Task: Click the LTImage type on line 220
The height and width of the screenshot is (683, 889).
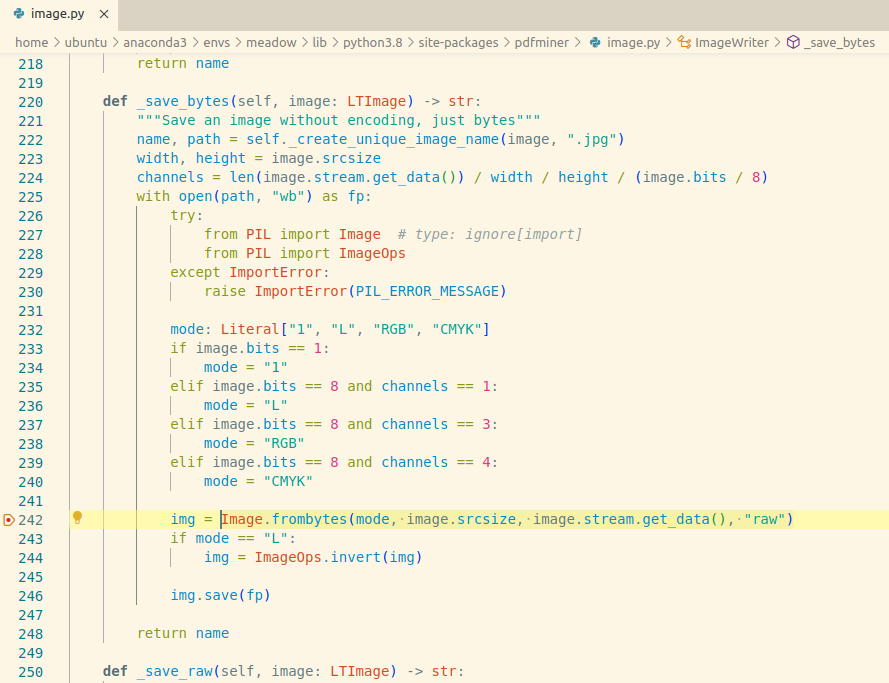Action: [x=376, y=101]
